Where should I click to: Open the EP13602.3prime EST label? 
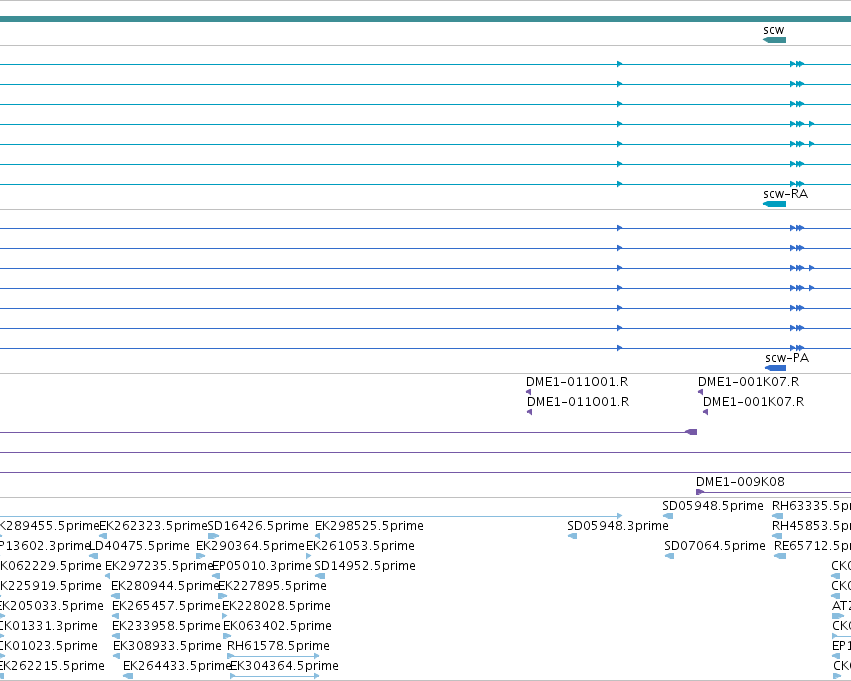tap(43, 545)
